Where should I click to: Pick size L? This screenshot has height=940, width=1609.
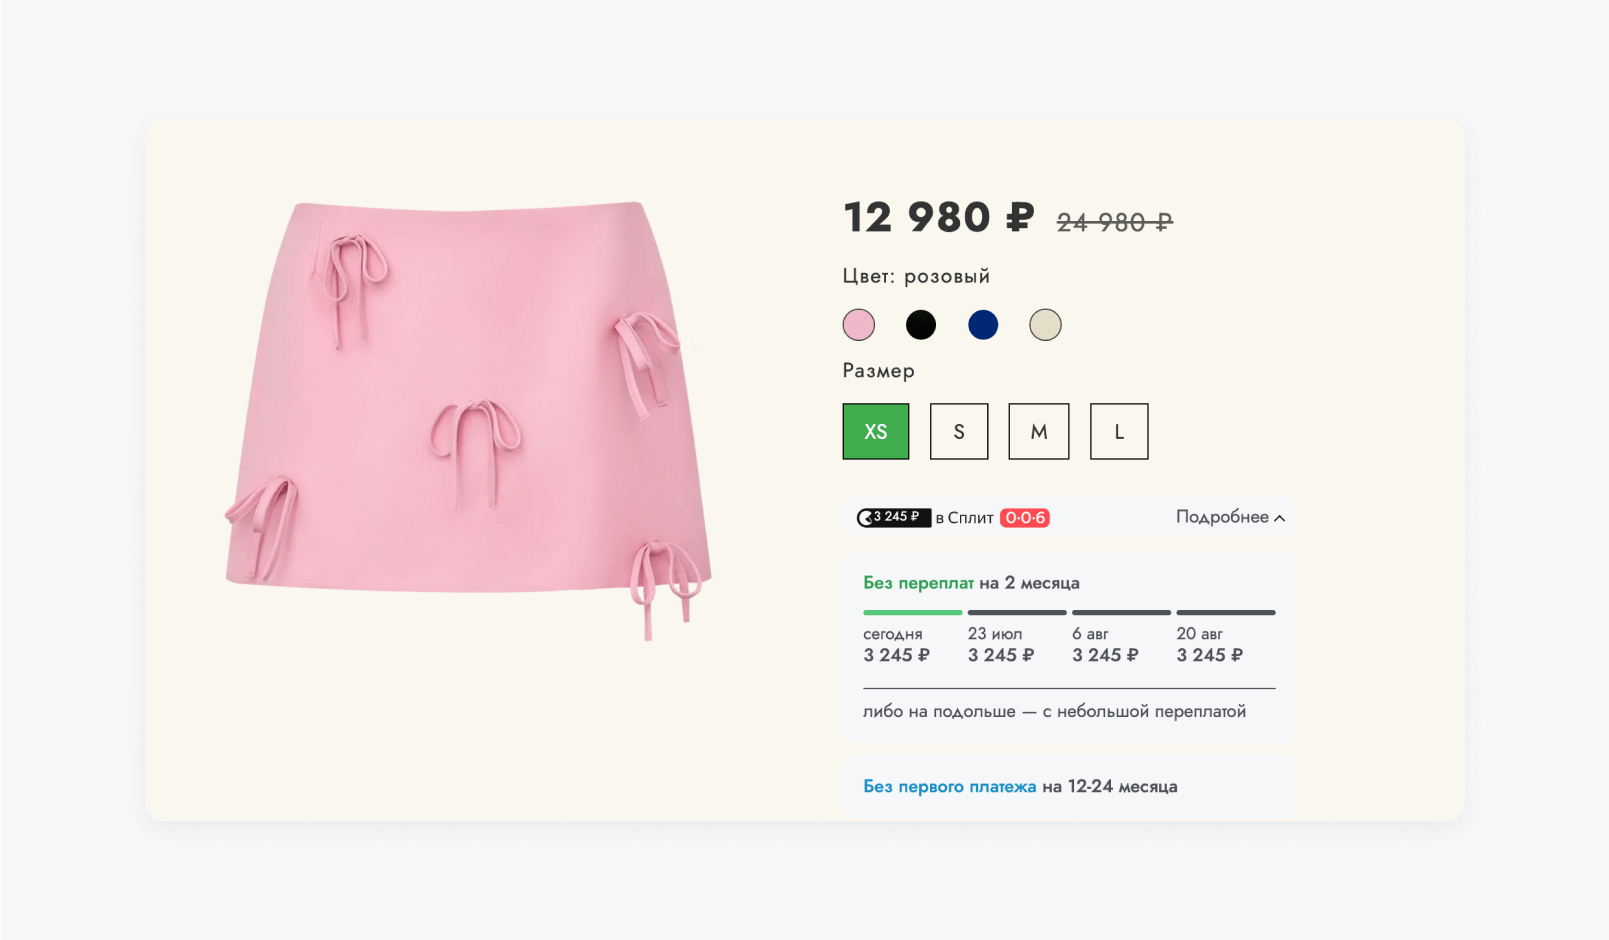click(1119, 432)
